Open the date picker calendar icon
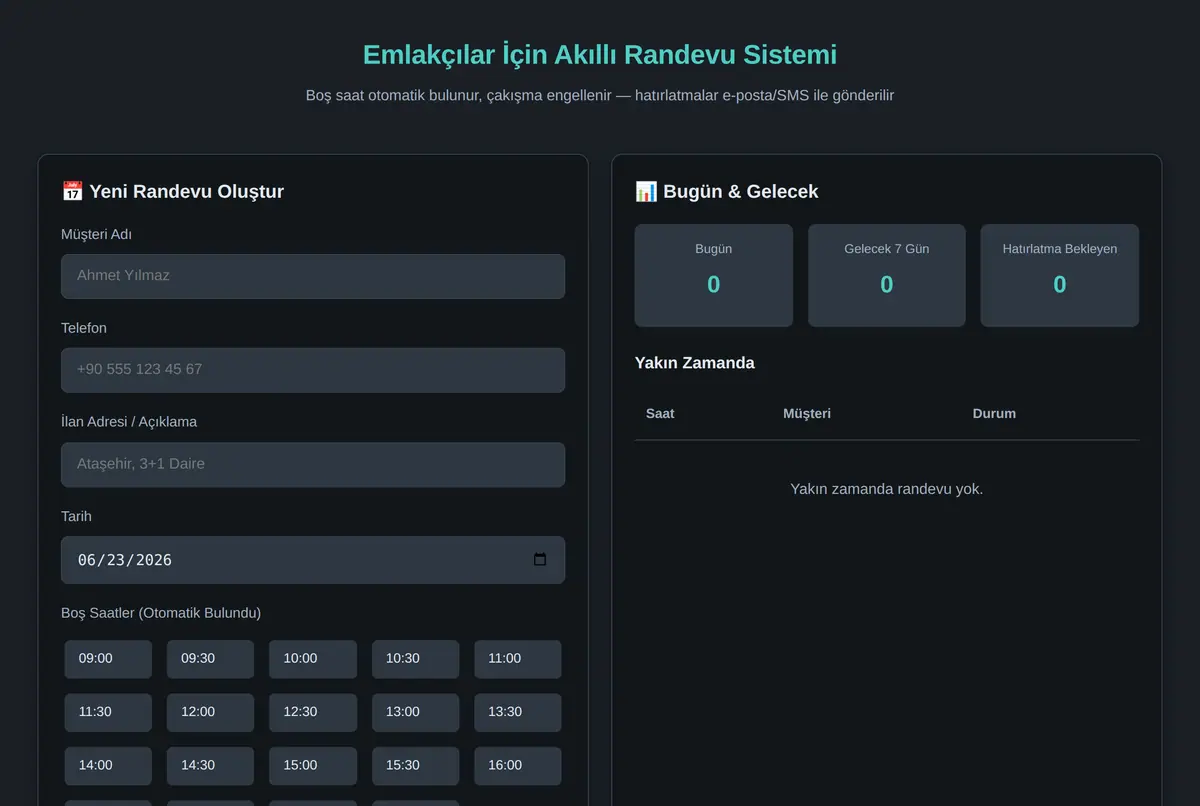 (540, 560)
